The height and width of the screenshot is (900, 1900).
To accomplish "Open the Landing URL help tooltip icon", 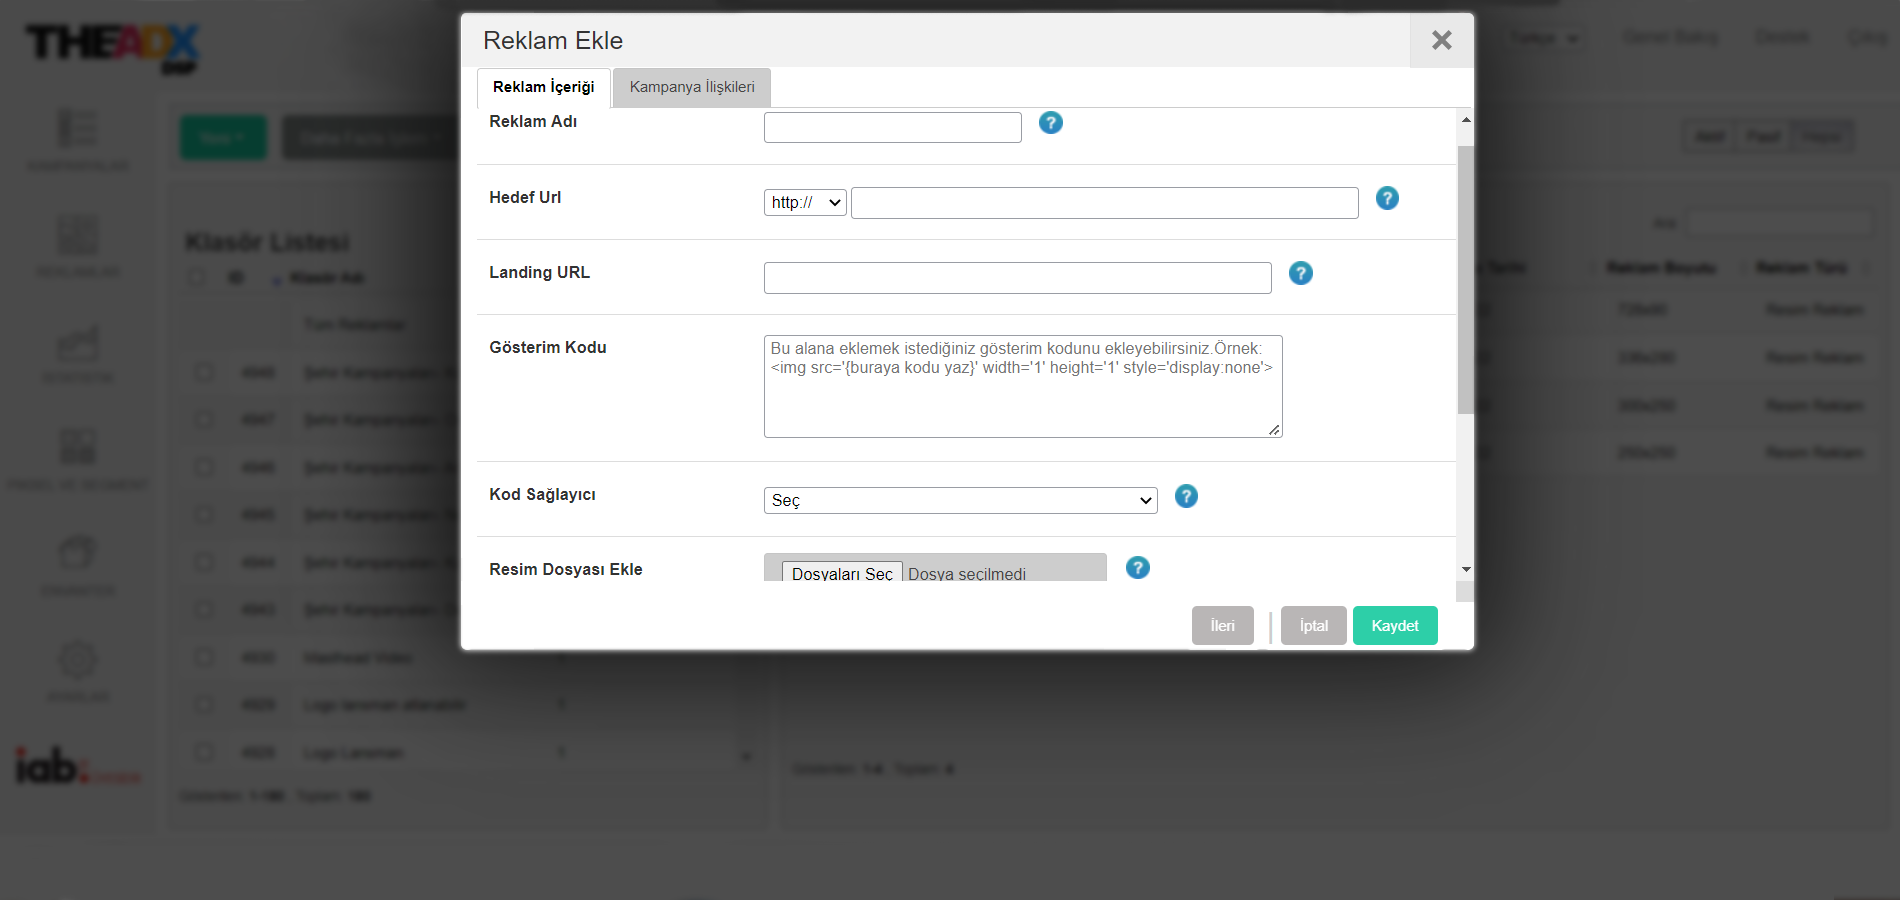I will (1300, 273).
